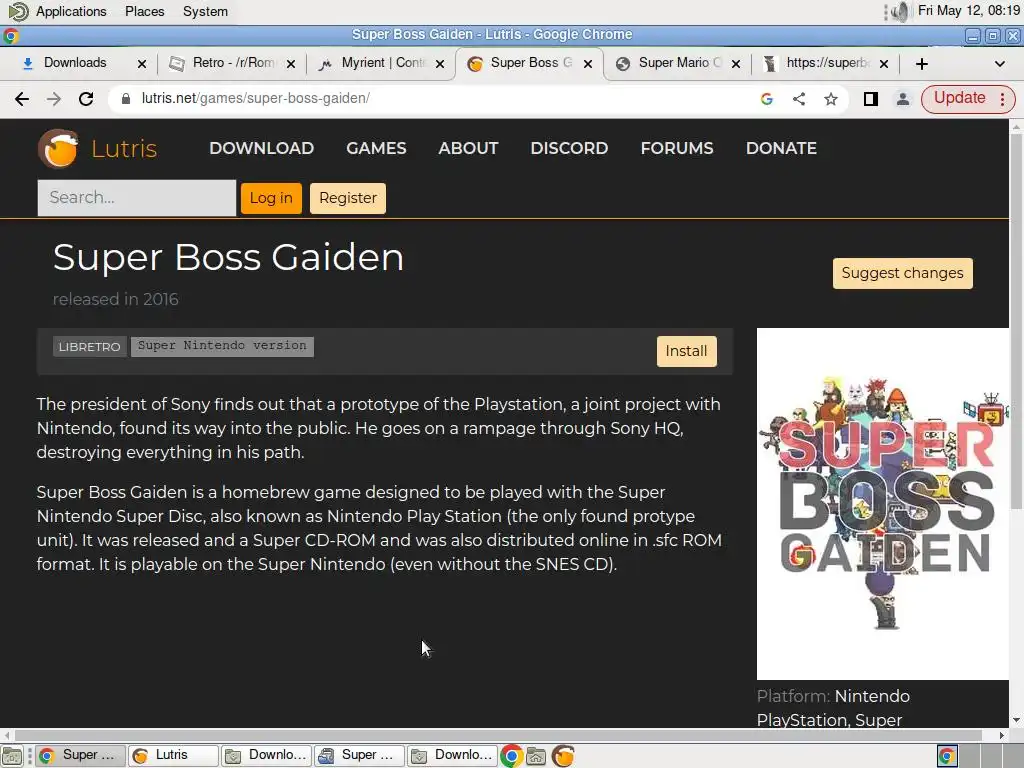Close the Downloads tab
This screenshot has width=1024, height=768.
(x=142, y=64)
